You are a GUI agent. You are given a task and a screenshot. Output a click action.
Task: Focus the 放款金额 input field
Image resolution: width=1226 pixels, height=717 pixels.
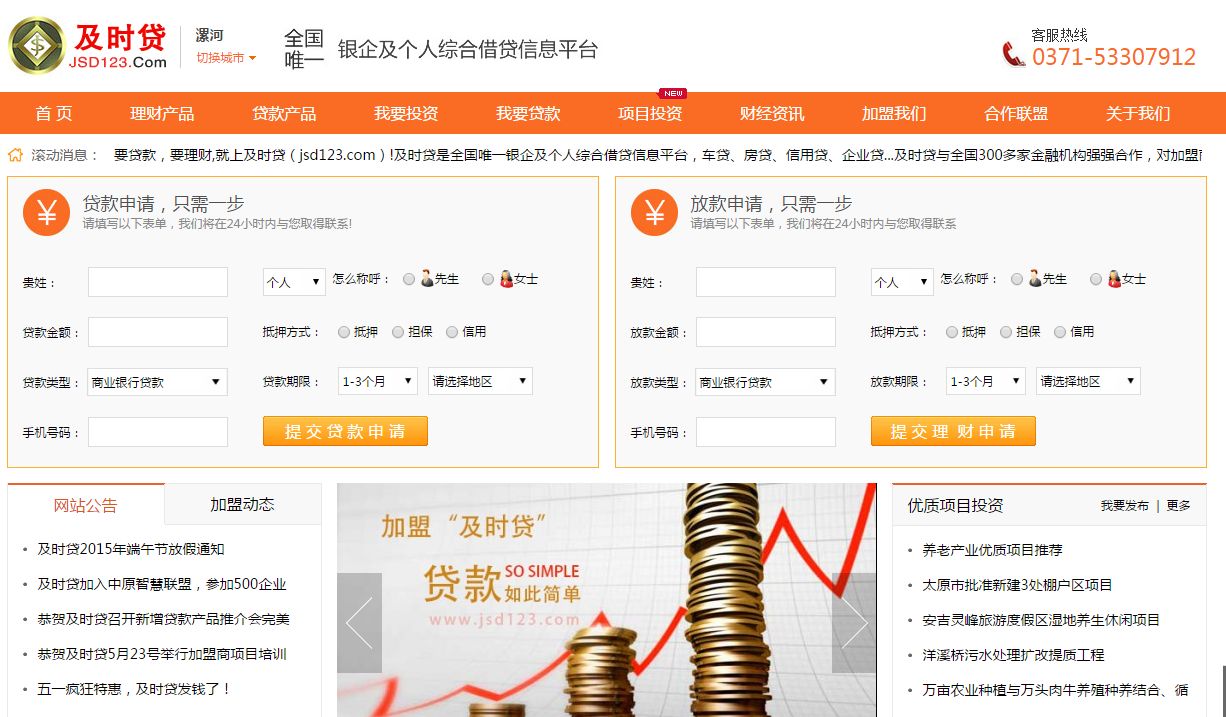pos(766,332)
